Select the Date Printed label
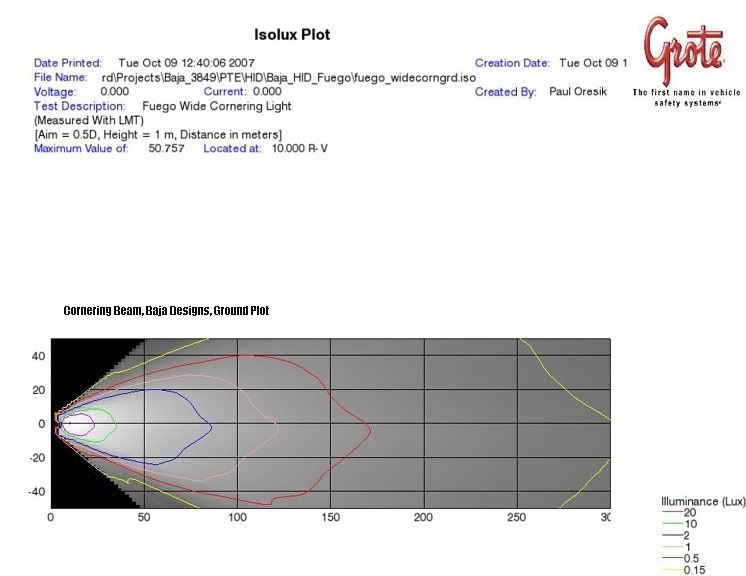The image size is (746, 576). 68,63
